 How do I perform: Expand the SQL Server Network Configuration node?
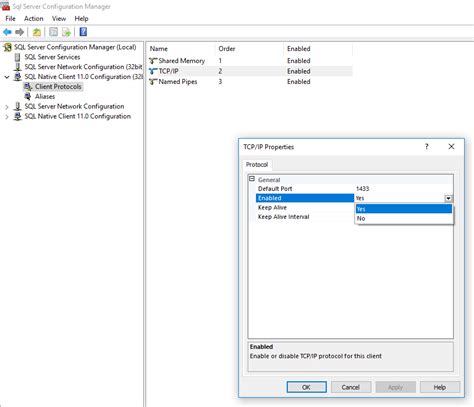point(7,107)
